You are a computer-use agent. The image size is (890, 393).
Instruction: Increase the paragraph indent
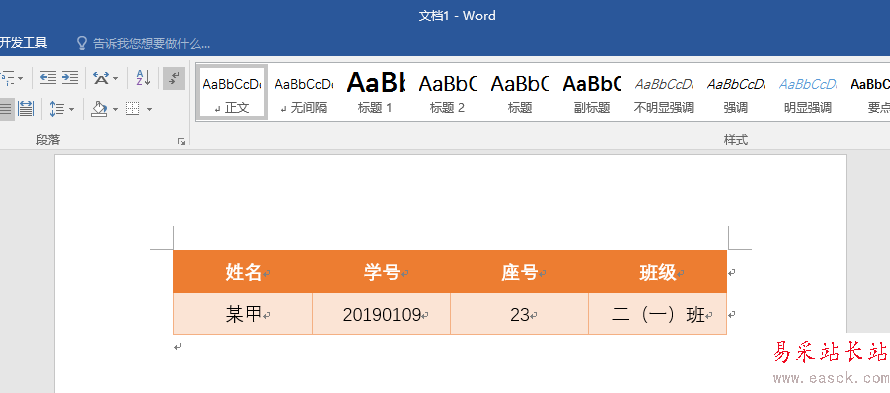[70, 78]
